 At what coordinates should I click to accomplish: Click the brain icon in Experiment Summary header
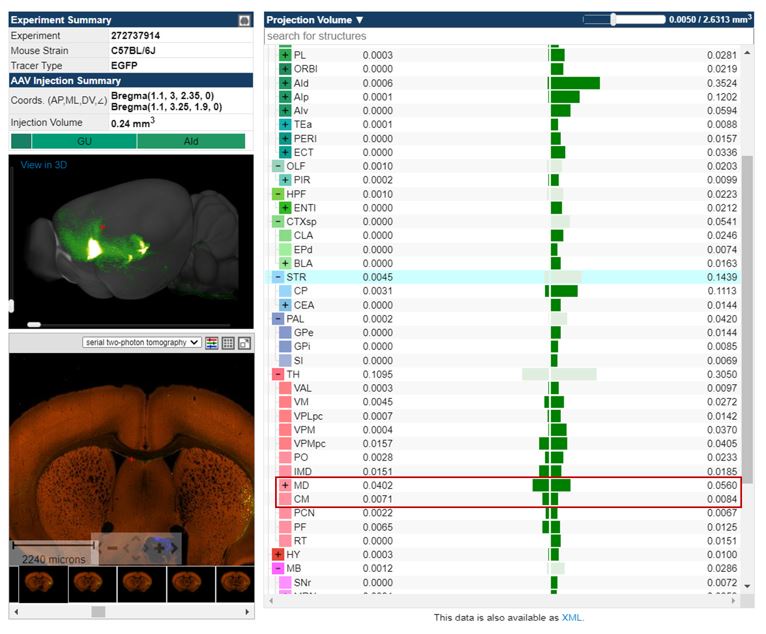(x=245, y=20)
